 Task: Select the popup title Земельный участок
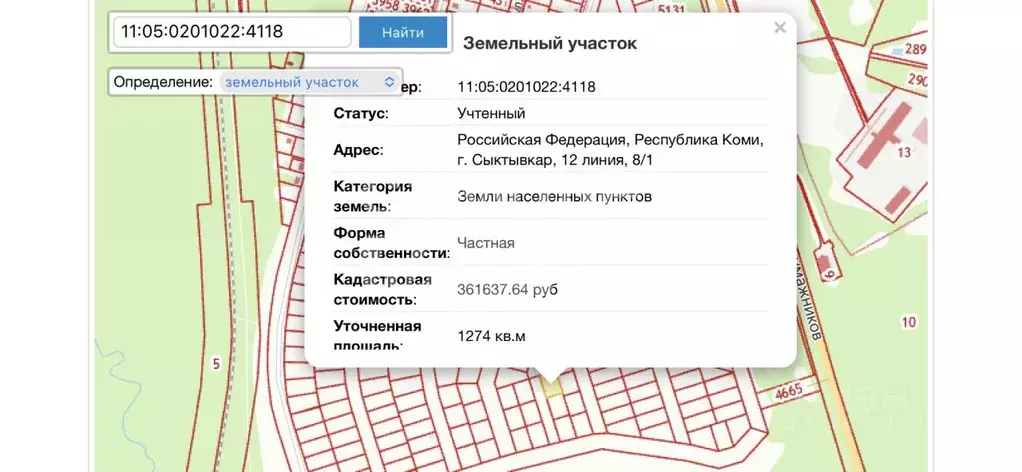click(549, 44)
